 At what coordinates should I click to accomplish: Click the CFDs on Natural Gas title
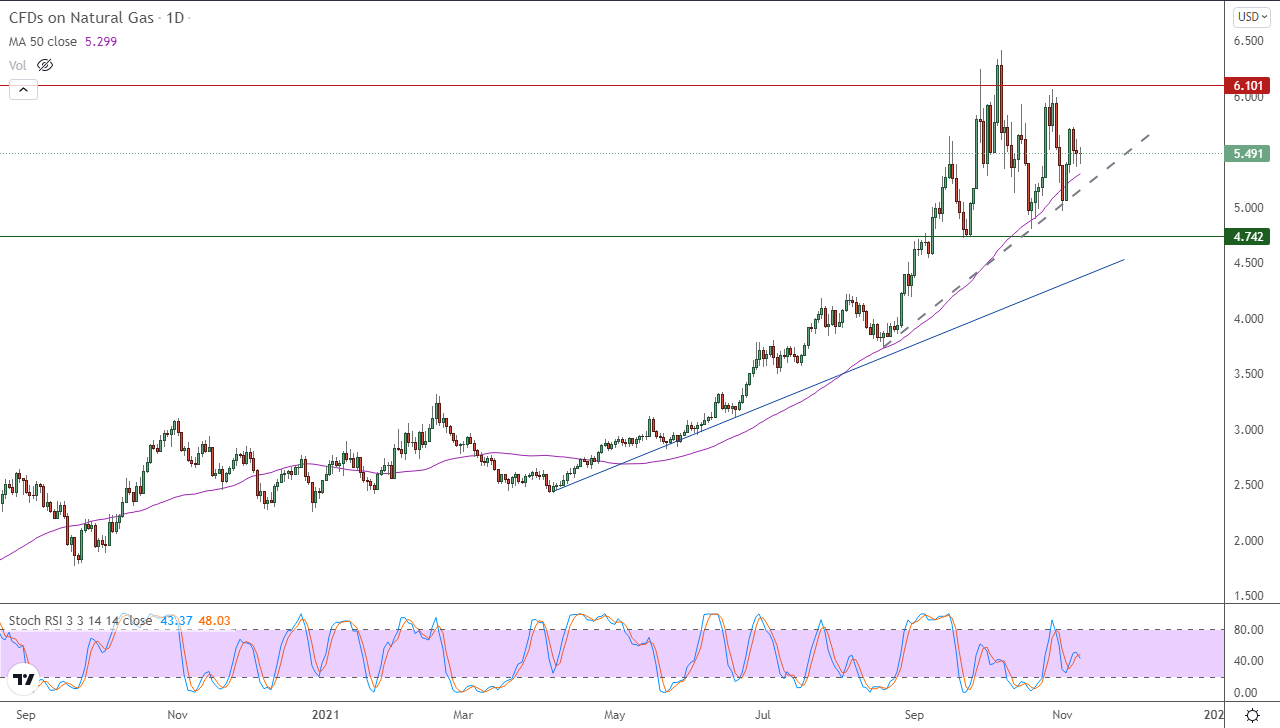coord(79,17)
